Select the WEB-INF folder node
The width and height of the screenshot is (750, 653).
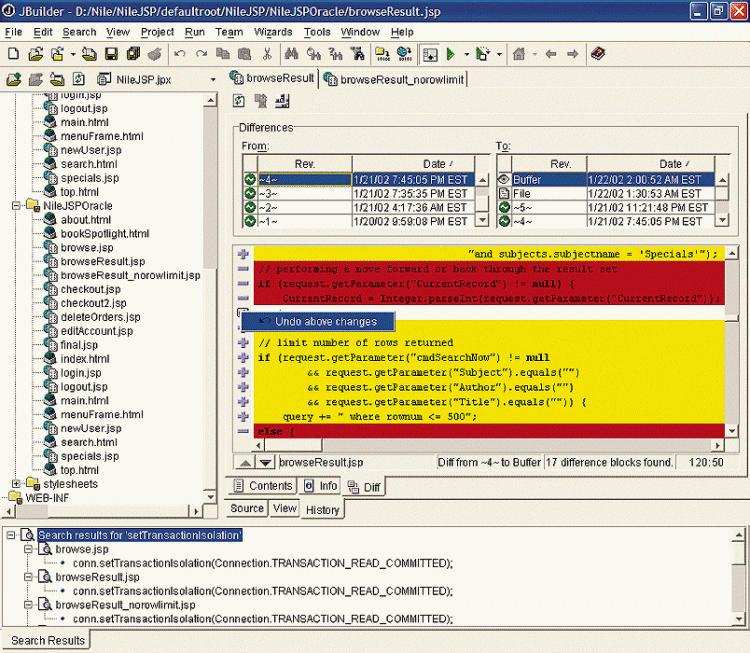46,498
